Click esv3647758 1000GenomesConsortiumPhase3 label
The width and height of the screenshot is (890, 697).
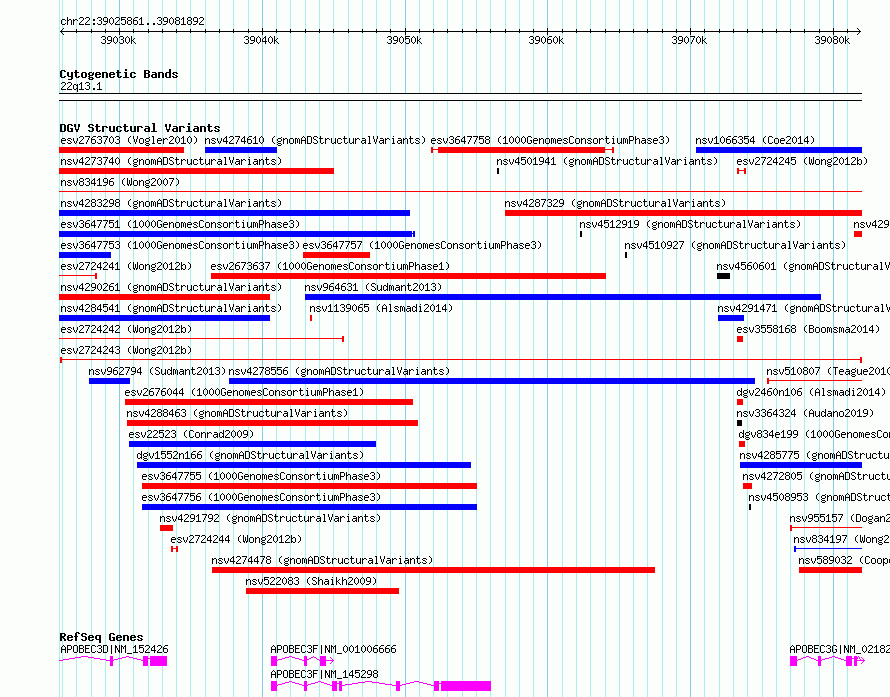(550, 140)
